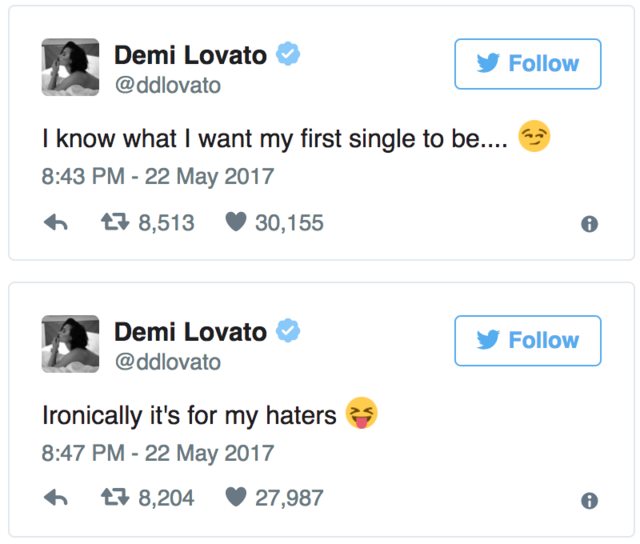Open info icon on first tweet
The image size is (640, 544).
pyautogui.click(x=590, y=224)
